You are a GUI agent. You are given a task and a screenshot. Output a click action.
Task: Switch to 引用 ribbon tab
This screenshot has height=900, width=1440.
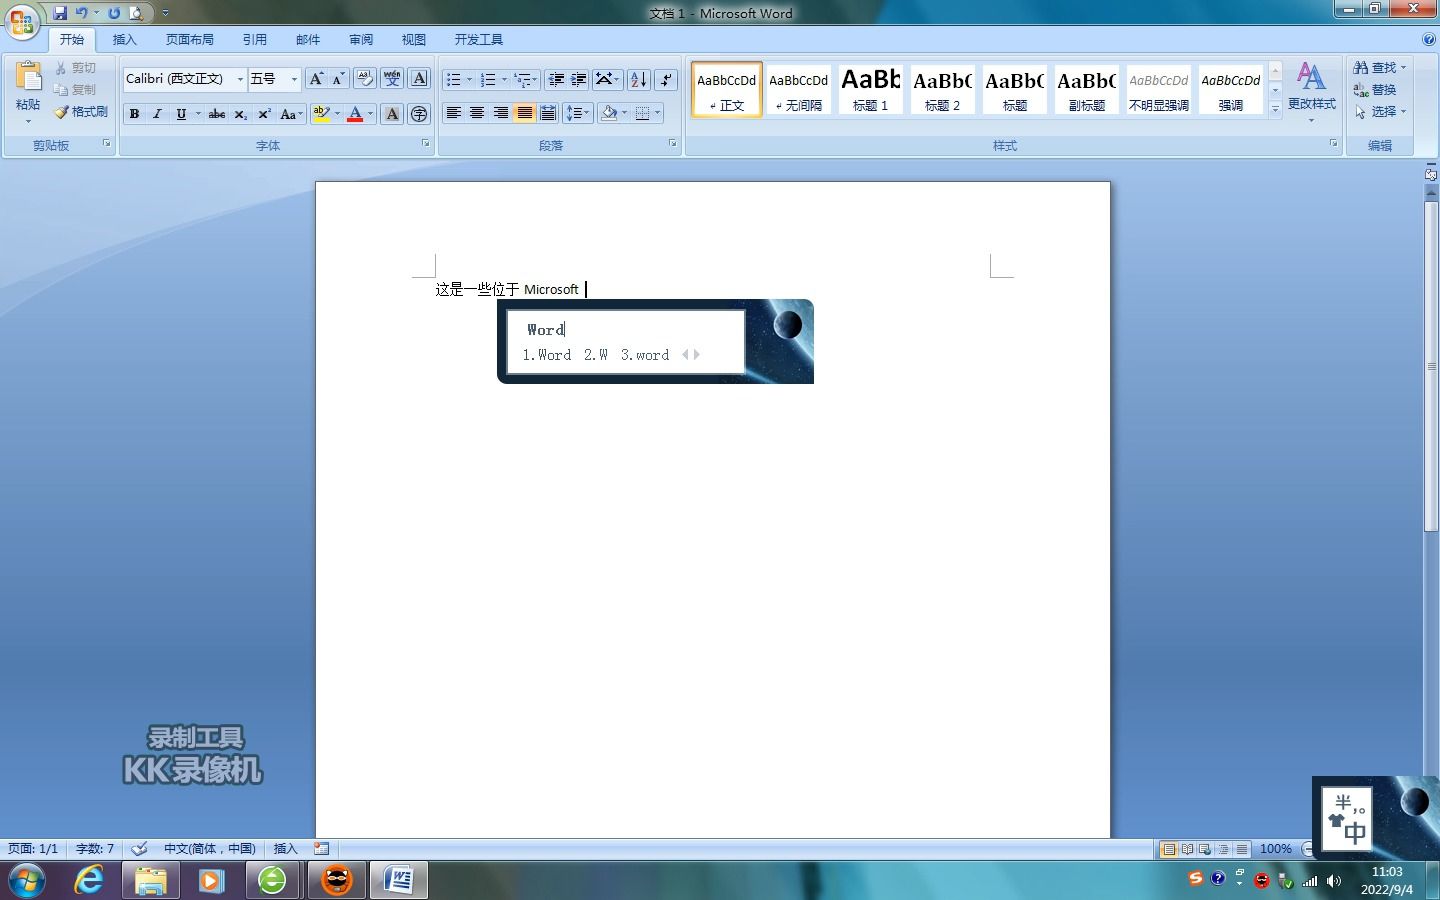[254, 40]
